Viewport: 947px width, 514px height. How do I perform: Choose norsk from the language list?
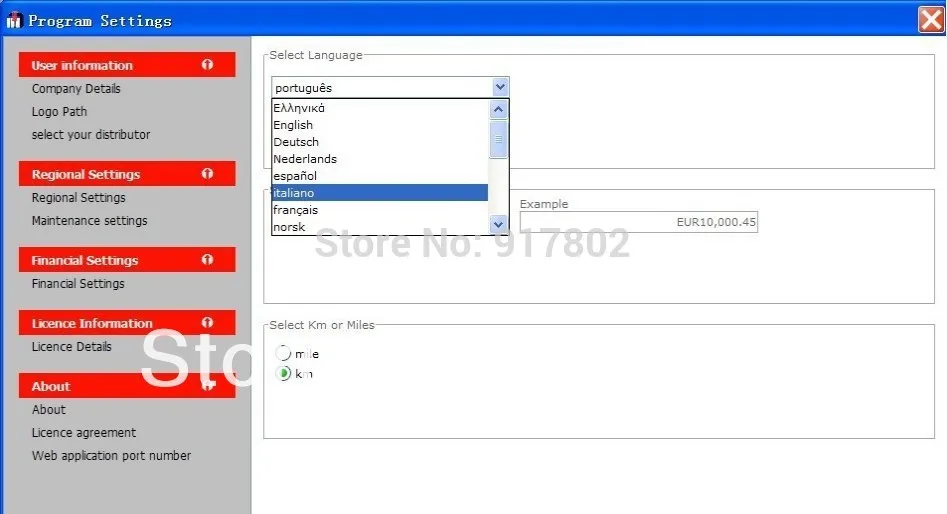380,226
